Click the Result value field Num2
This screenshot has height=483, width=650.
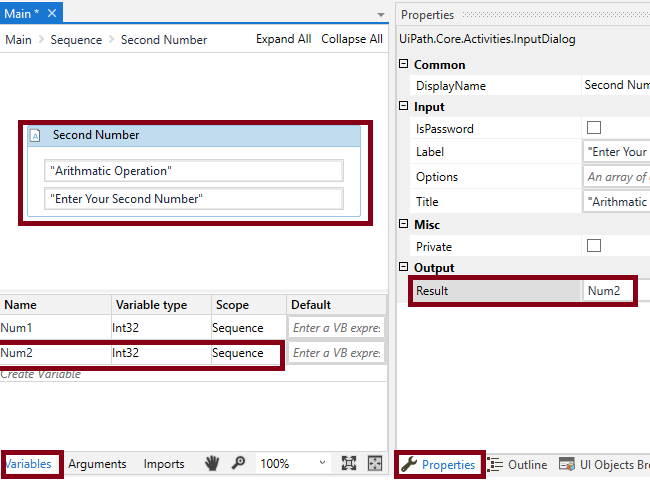[607, 291]
